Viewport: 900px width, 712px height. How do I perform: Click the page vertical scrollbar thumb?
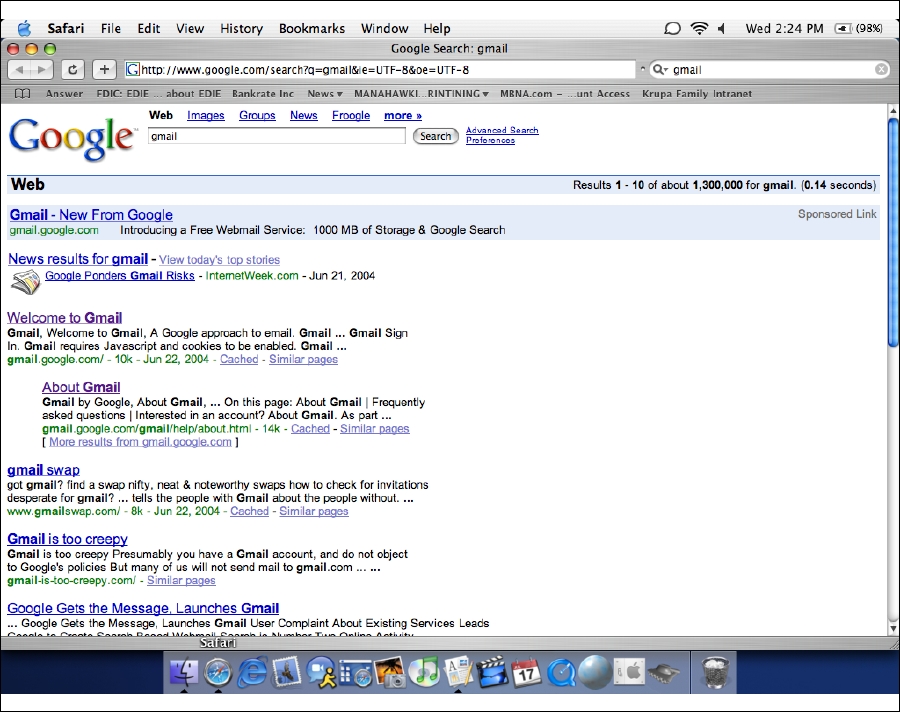[x=893, y=232]
